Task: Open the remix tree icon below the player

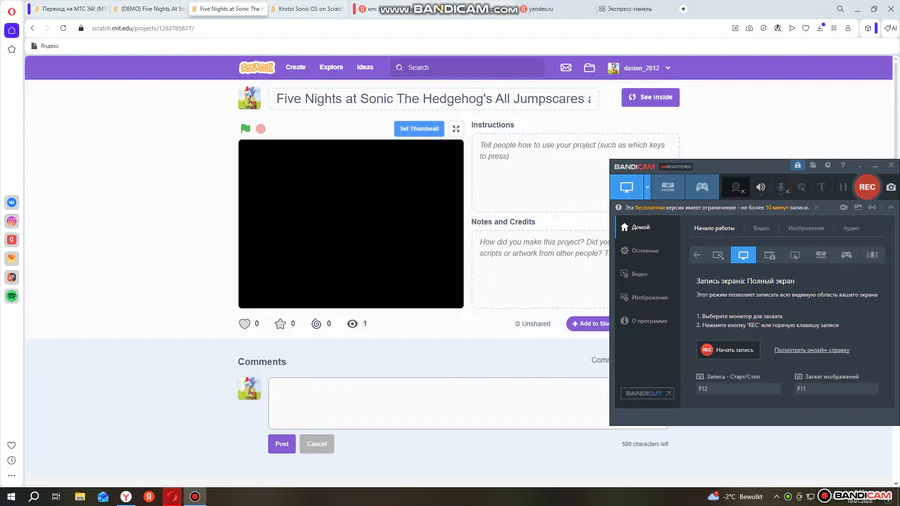Action: click(316, 324)
